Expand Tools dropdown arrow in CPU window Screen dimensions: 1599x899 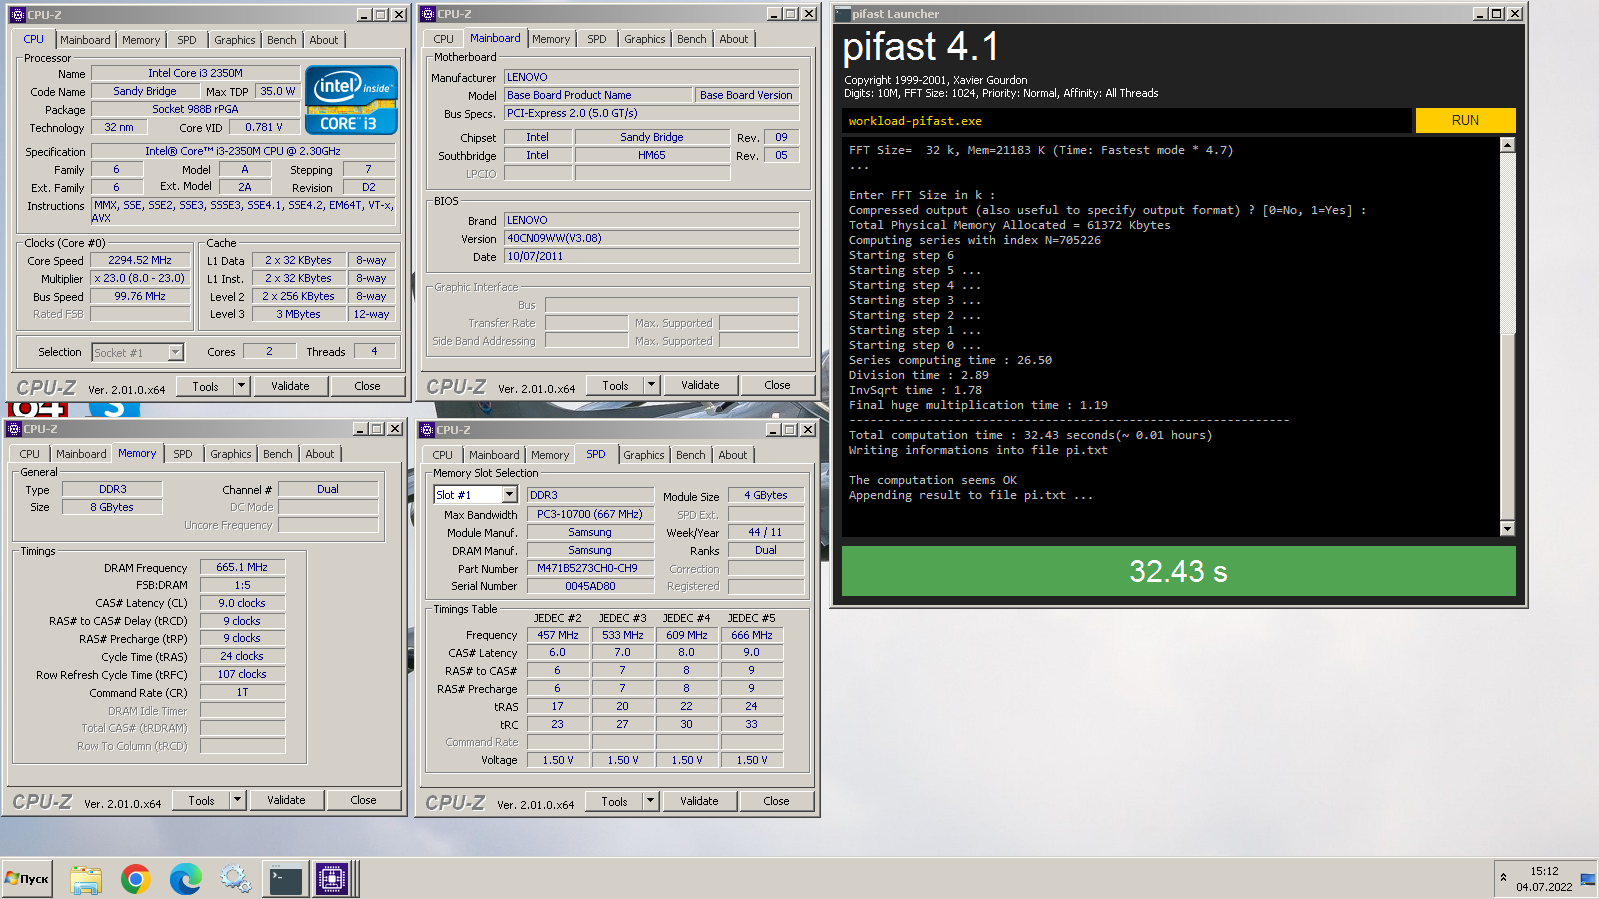click(x=241, y=386)
